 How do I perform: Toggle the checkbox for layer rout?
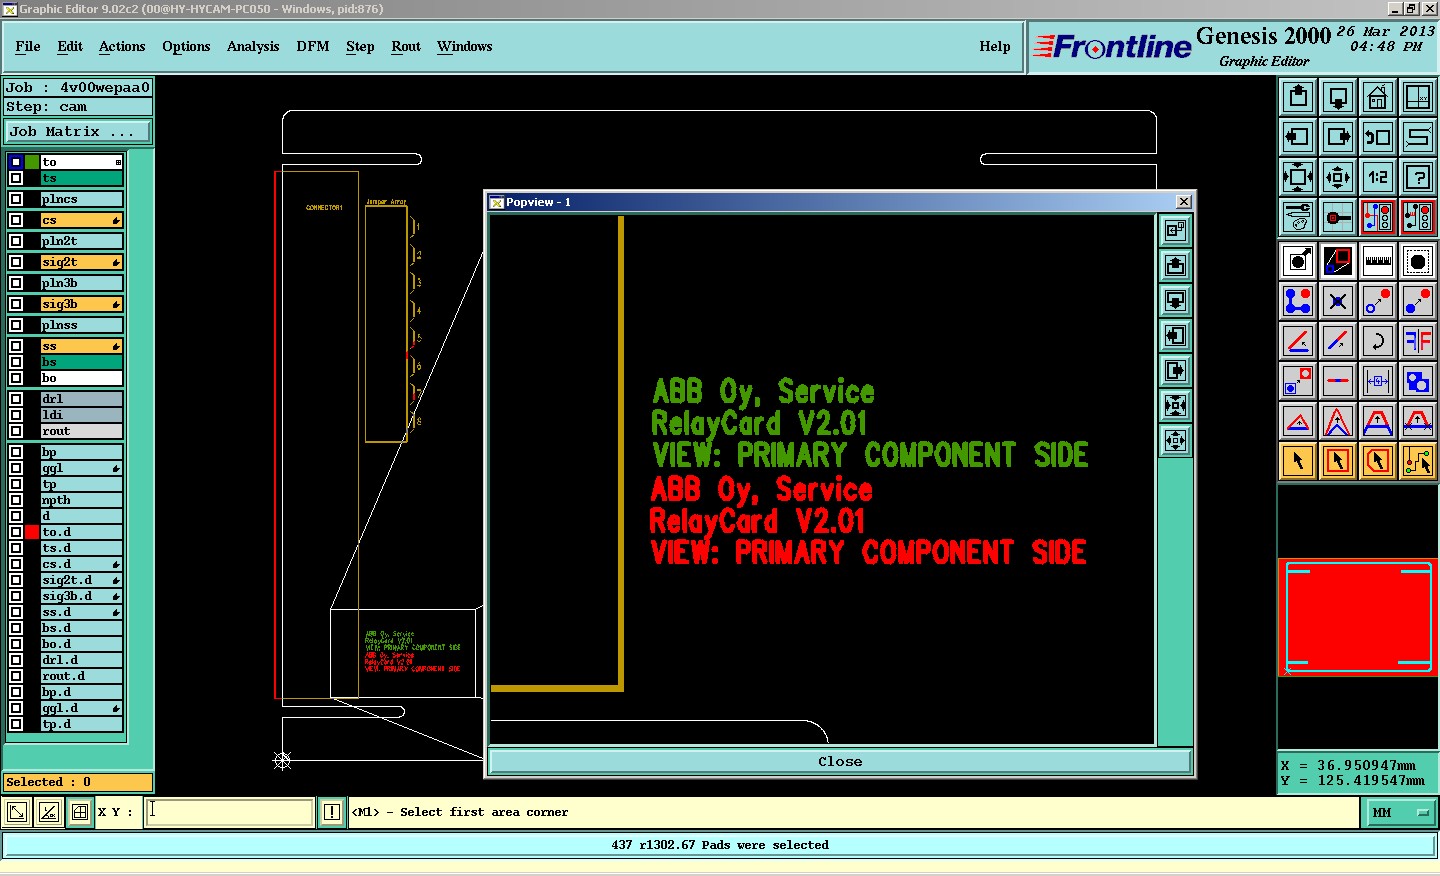(16, 431)
